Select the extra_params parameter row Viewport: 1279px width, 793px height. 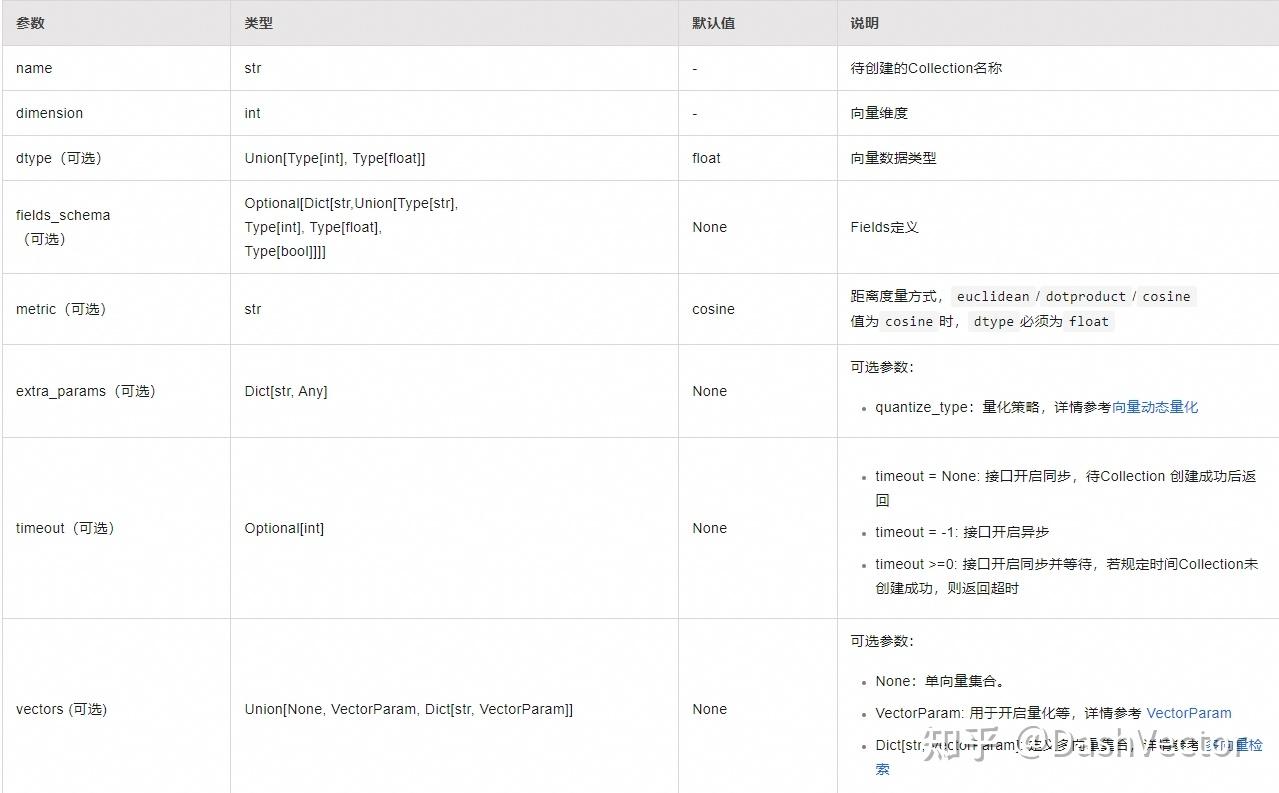(x=85, y=391)
